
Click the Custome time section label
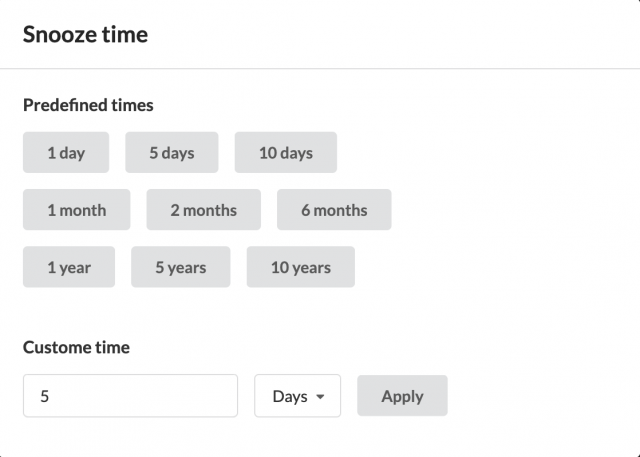[76, 347]
